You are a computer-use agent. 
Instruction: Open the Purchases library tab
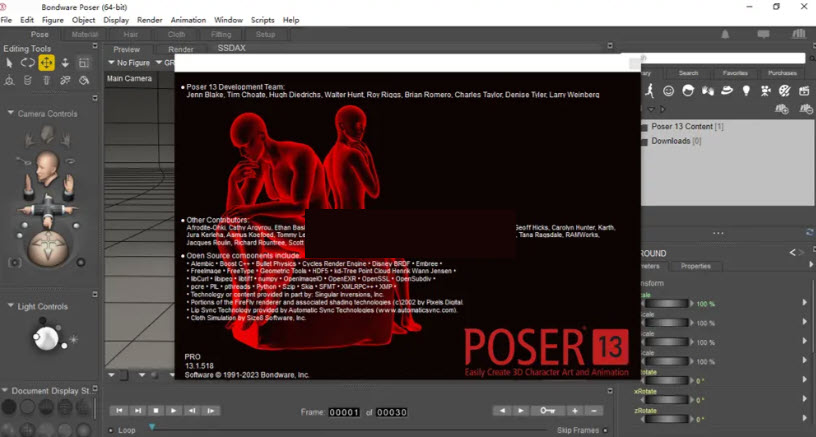pyautogui.click(x=782, y=73)
